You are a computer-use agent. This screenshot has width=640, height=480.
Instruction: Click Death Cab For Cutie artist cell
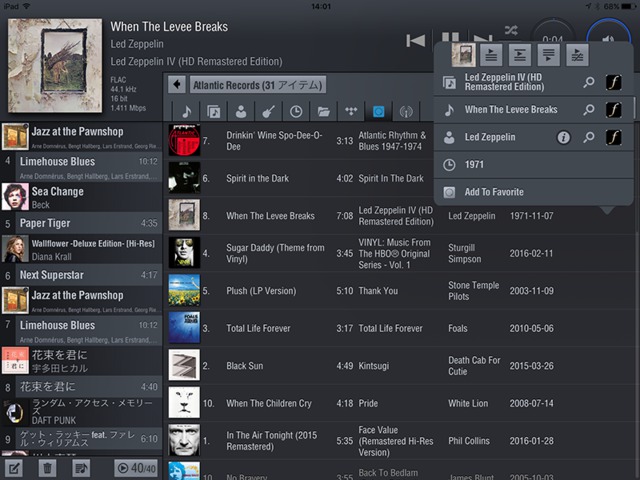click(x=474, y=366)
